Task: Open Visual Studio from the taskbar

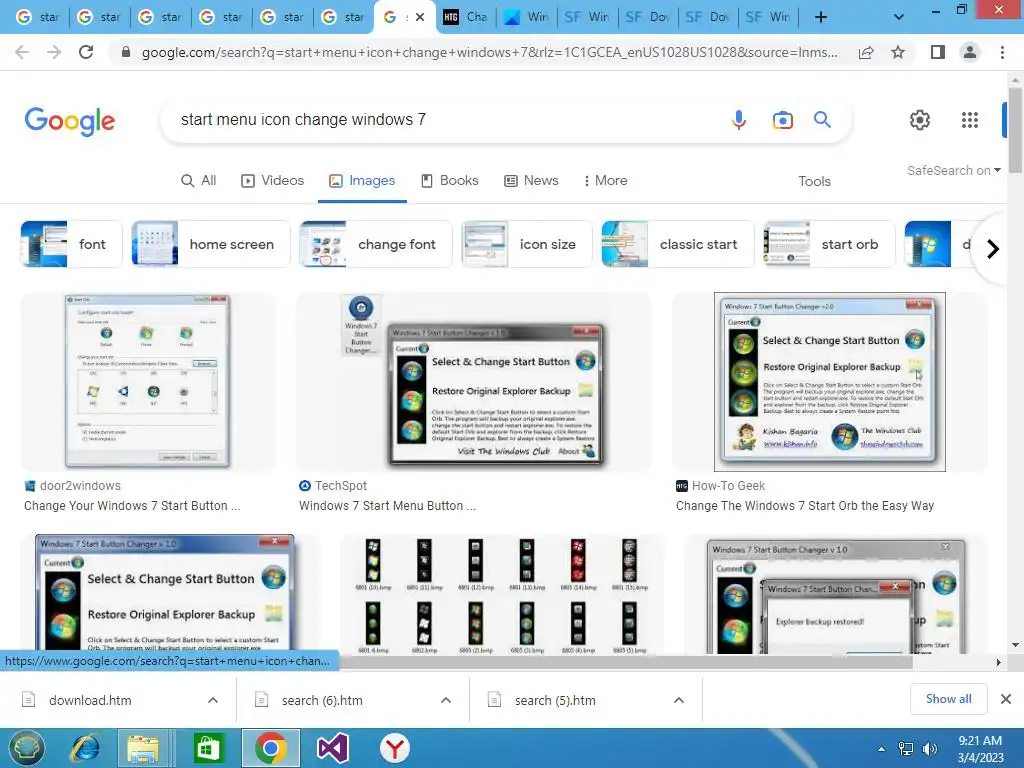Action: tap(332, 748)
